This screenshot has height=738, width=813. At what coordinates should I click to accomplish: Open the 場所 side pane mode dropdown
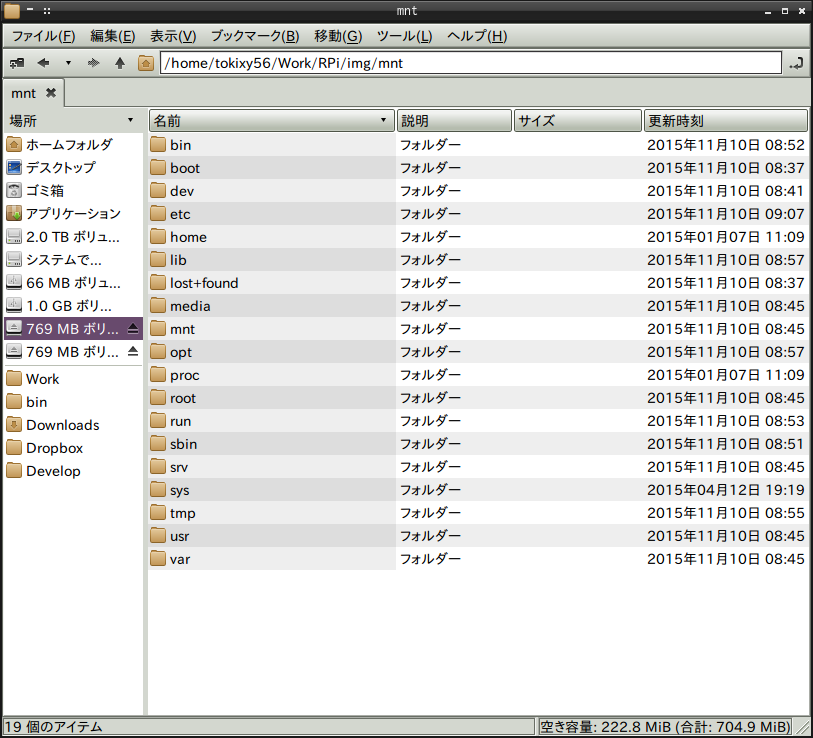pyautogui.click(x=73, y=120)
